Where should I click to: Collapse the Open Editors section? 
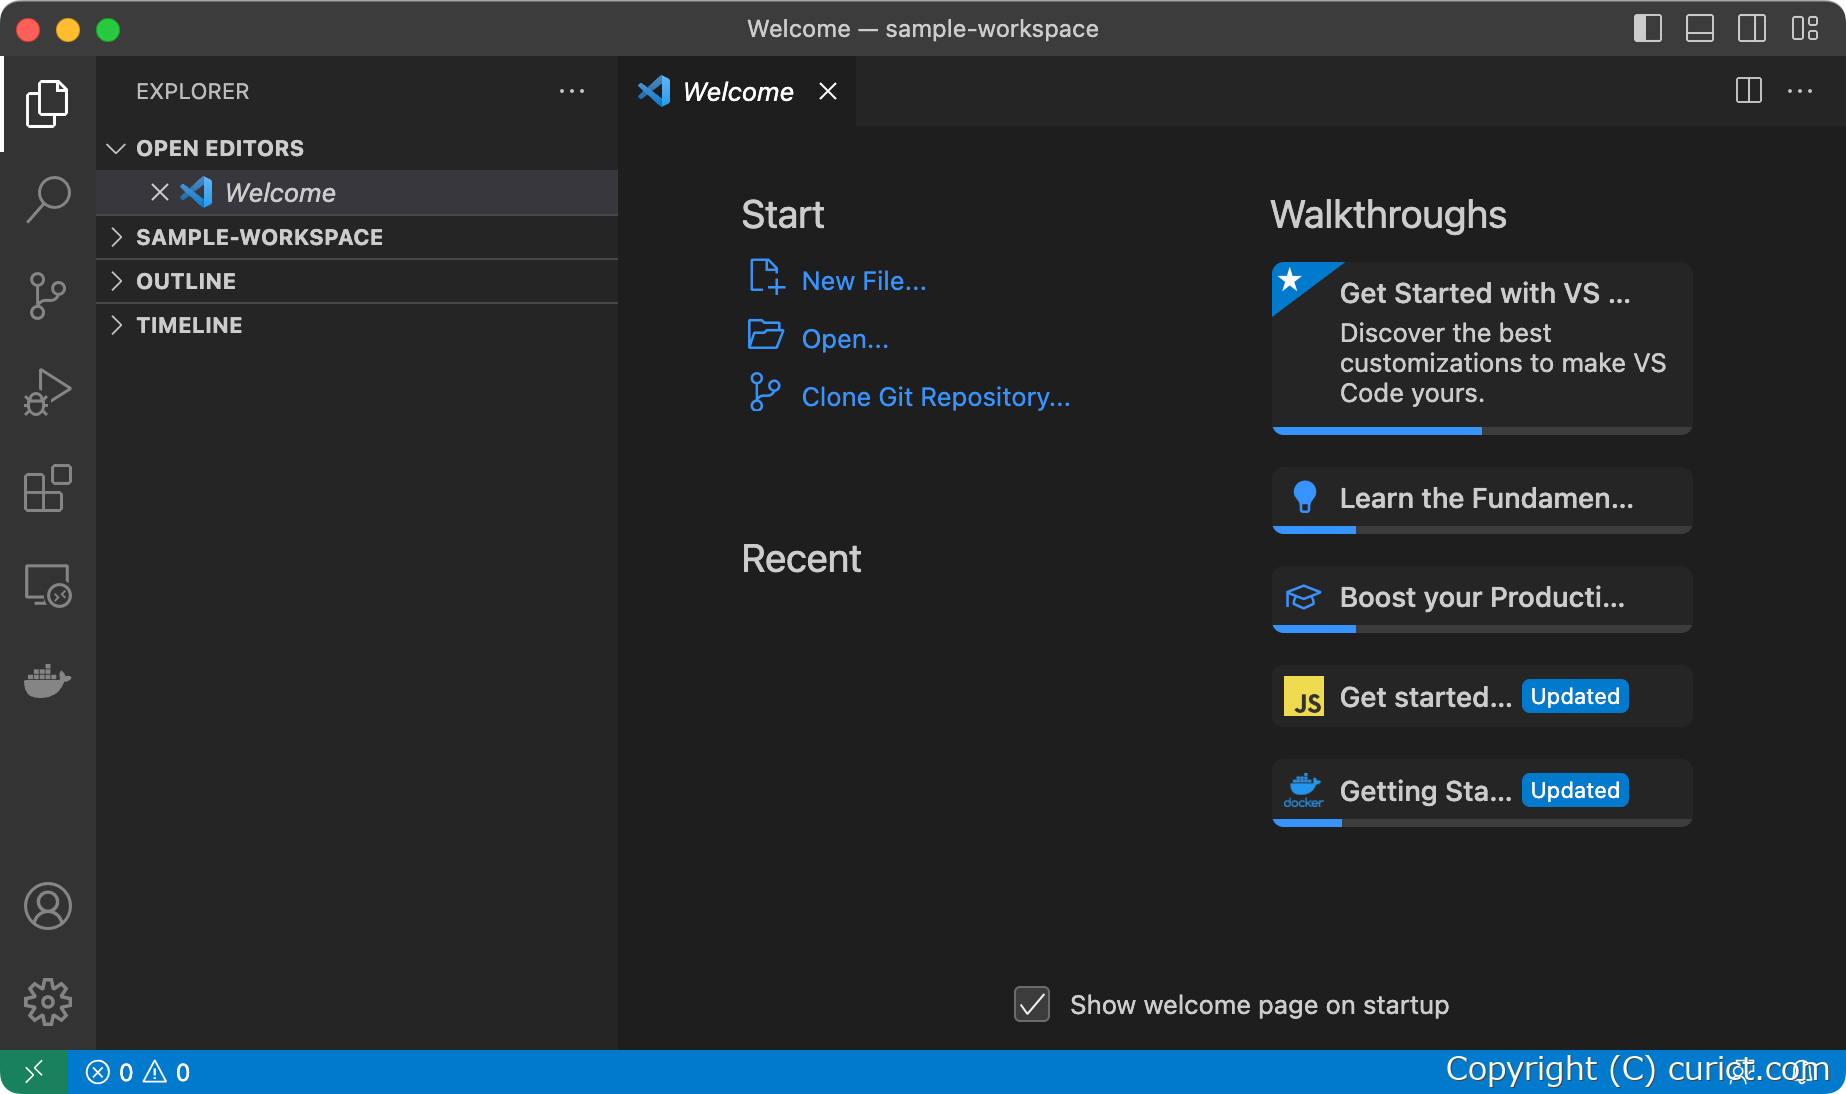(x=116, y=148)
